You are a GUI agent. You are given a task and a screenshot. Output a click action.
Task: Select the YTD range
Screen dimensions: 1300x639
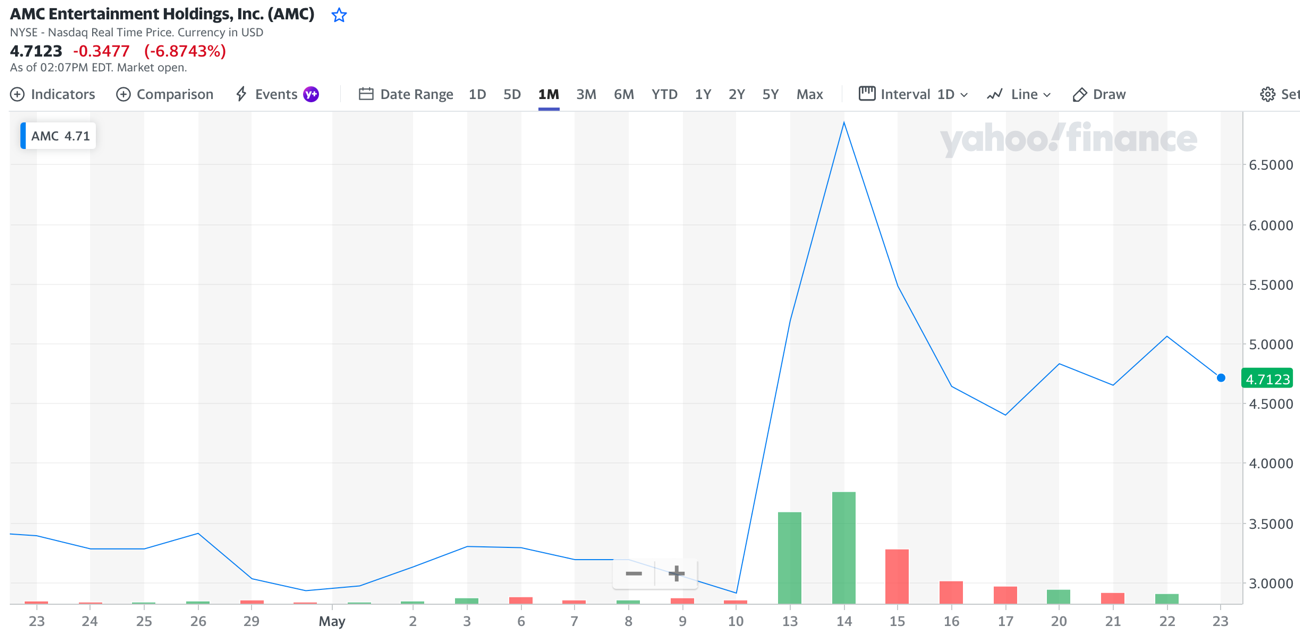664,94
